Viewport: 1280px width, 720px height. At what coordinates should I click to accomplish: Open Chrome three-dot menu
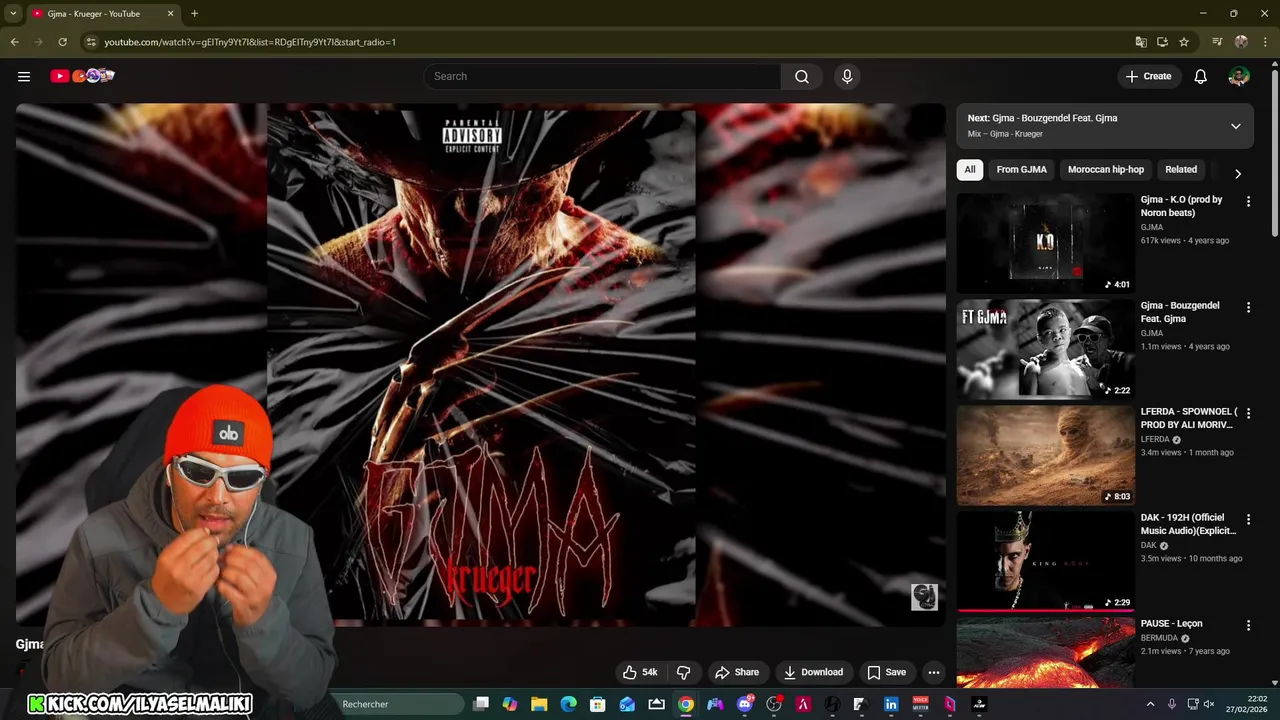pyautogui.click(x=1265, y=42)
